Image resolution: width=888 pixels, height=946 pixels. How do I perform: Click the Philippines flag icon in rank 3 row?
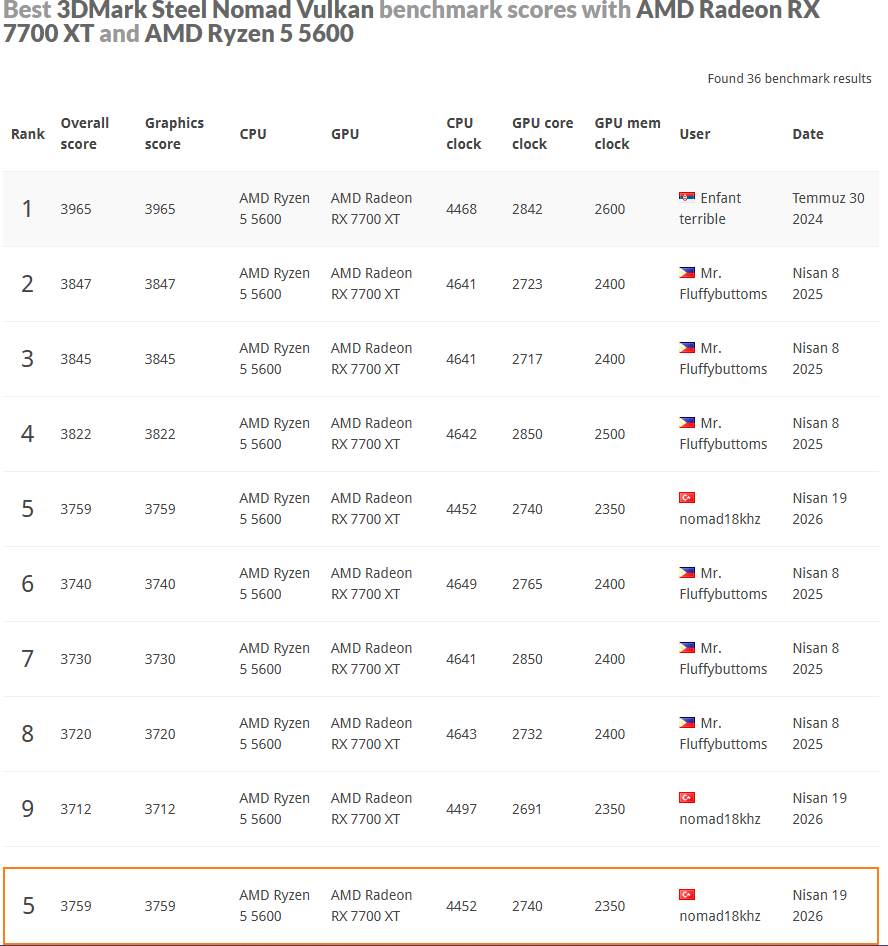click(687, 348)
